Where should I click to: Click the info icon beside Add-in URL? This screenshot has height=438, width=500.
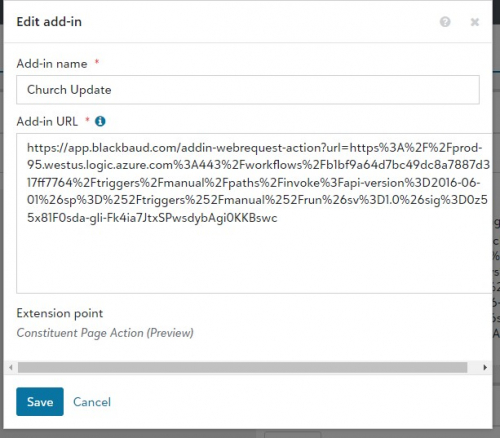pos(100,121)
